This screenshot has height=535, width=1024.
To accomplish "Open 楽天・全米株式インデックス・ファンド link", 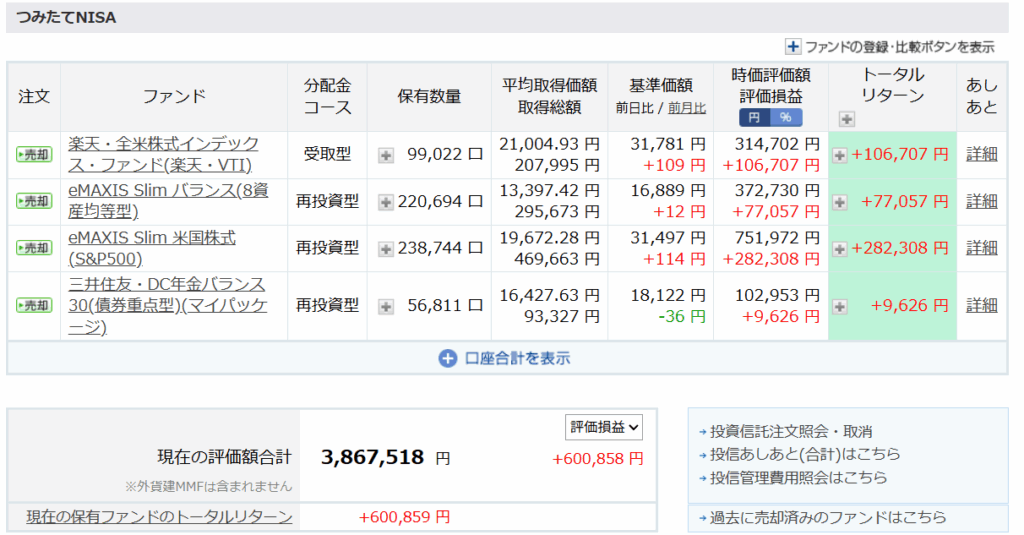I will pos(163,154).
